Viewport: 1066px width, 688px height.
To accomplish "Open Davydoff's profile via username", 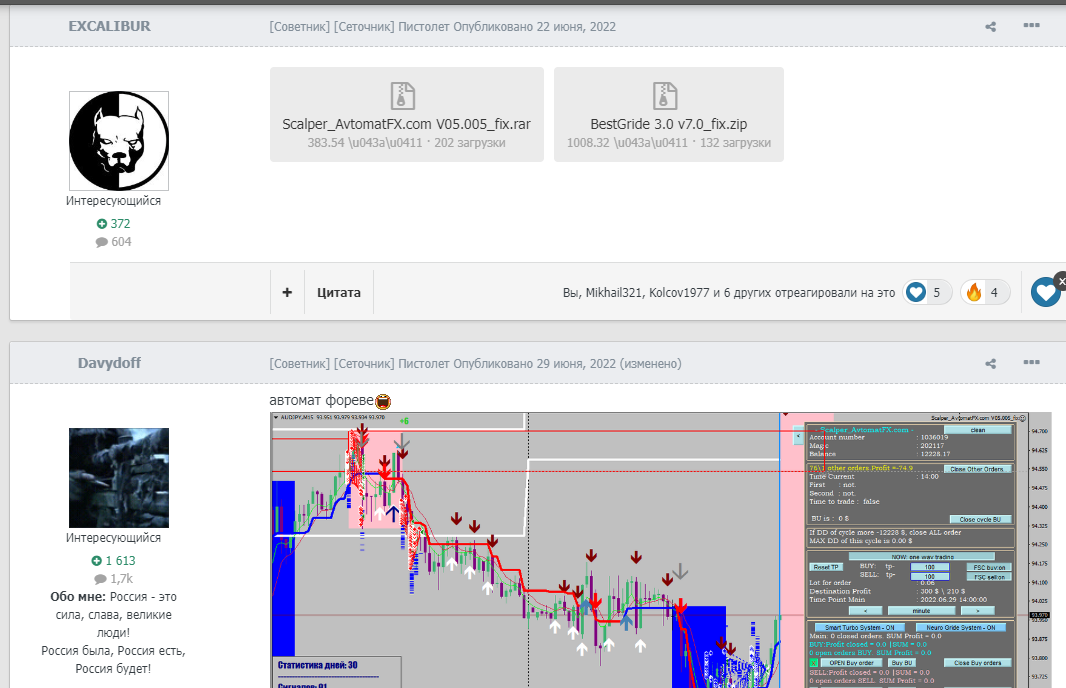I will [109, 363].
